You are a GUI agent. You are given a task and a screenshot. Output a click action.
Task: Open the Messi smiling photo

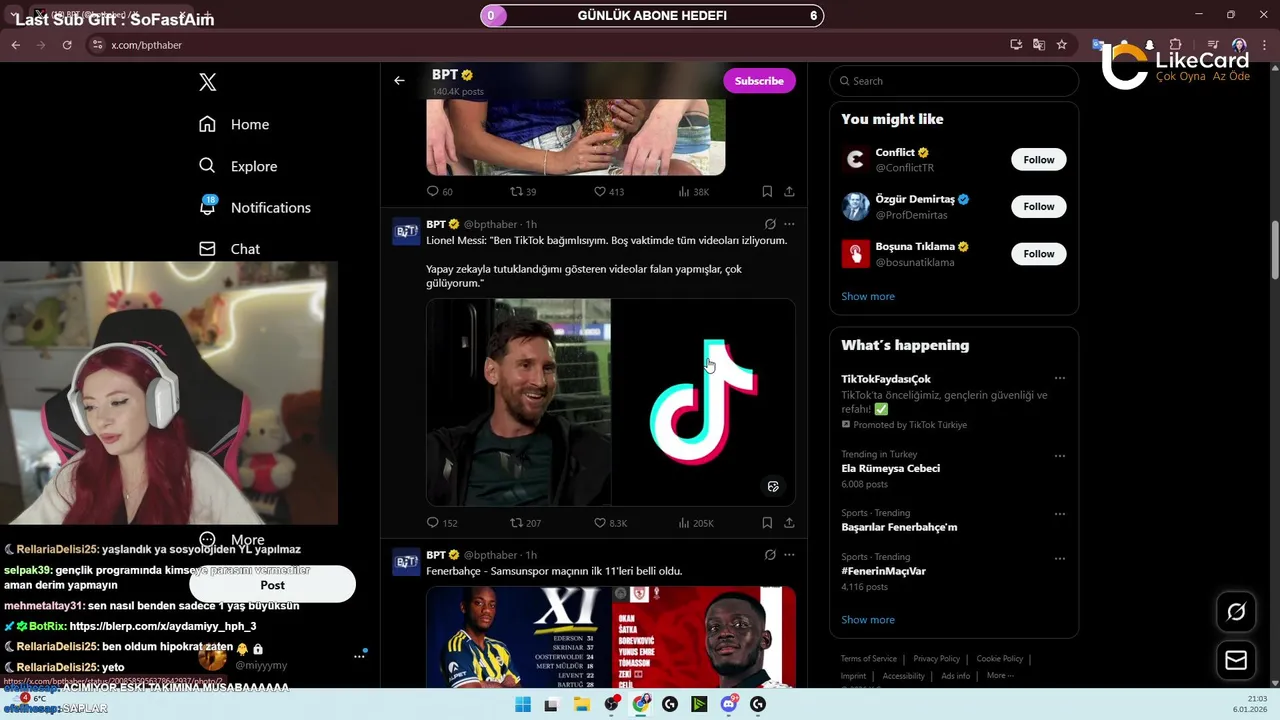pos(518,402)
